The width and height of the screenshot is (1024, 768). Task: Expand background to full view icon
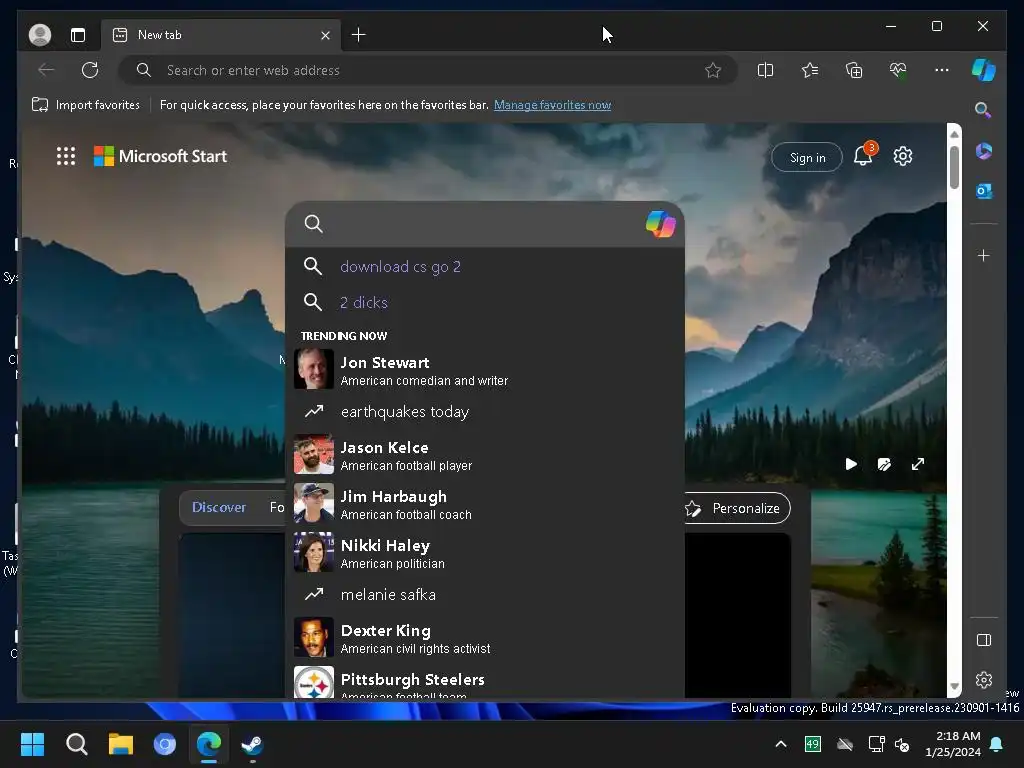[x=918, y=464]
